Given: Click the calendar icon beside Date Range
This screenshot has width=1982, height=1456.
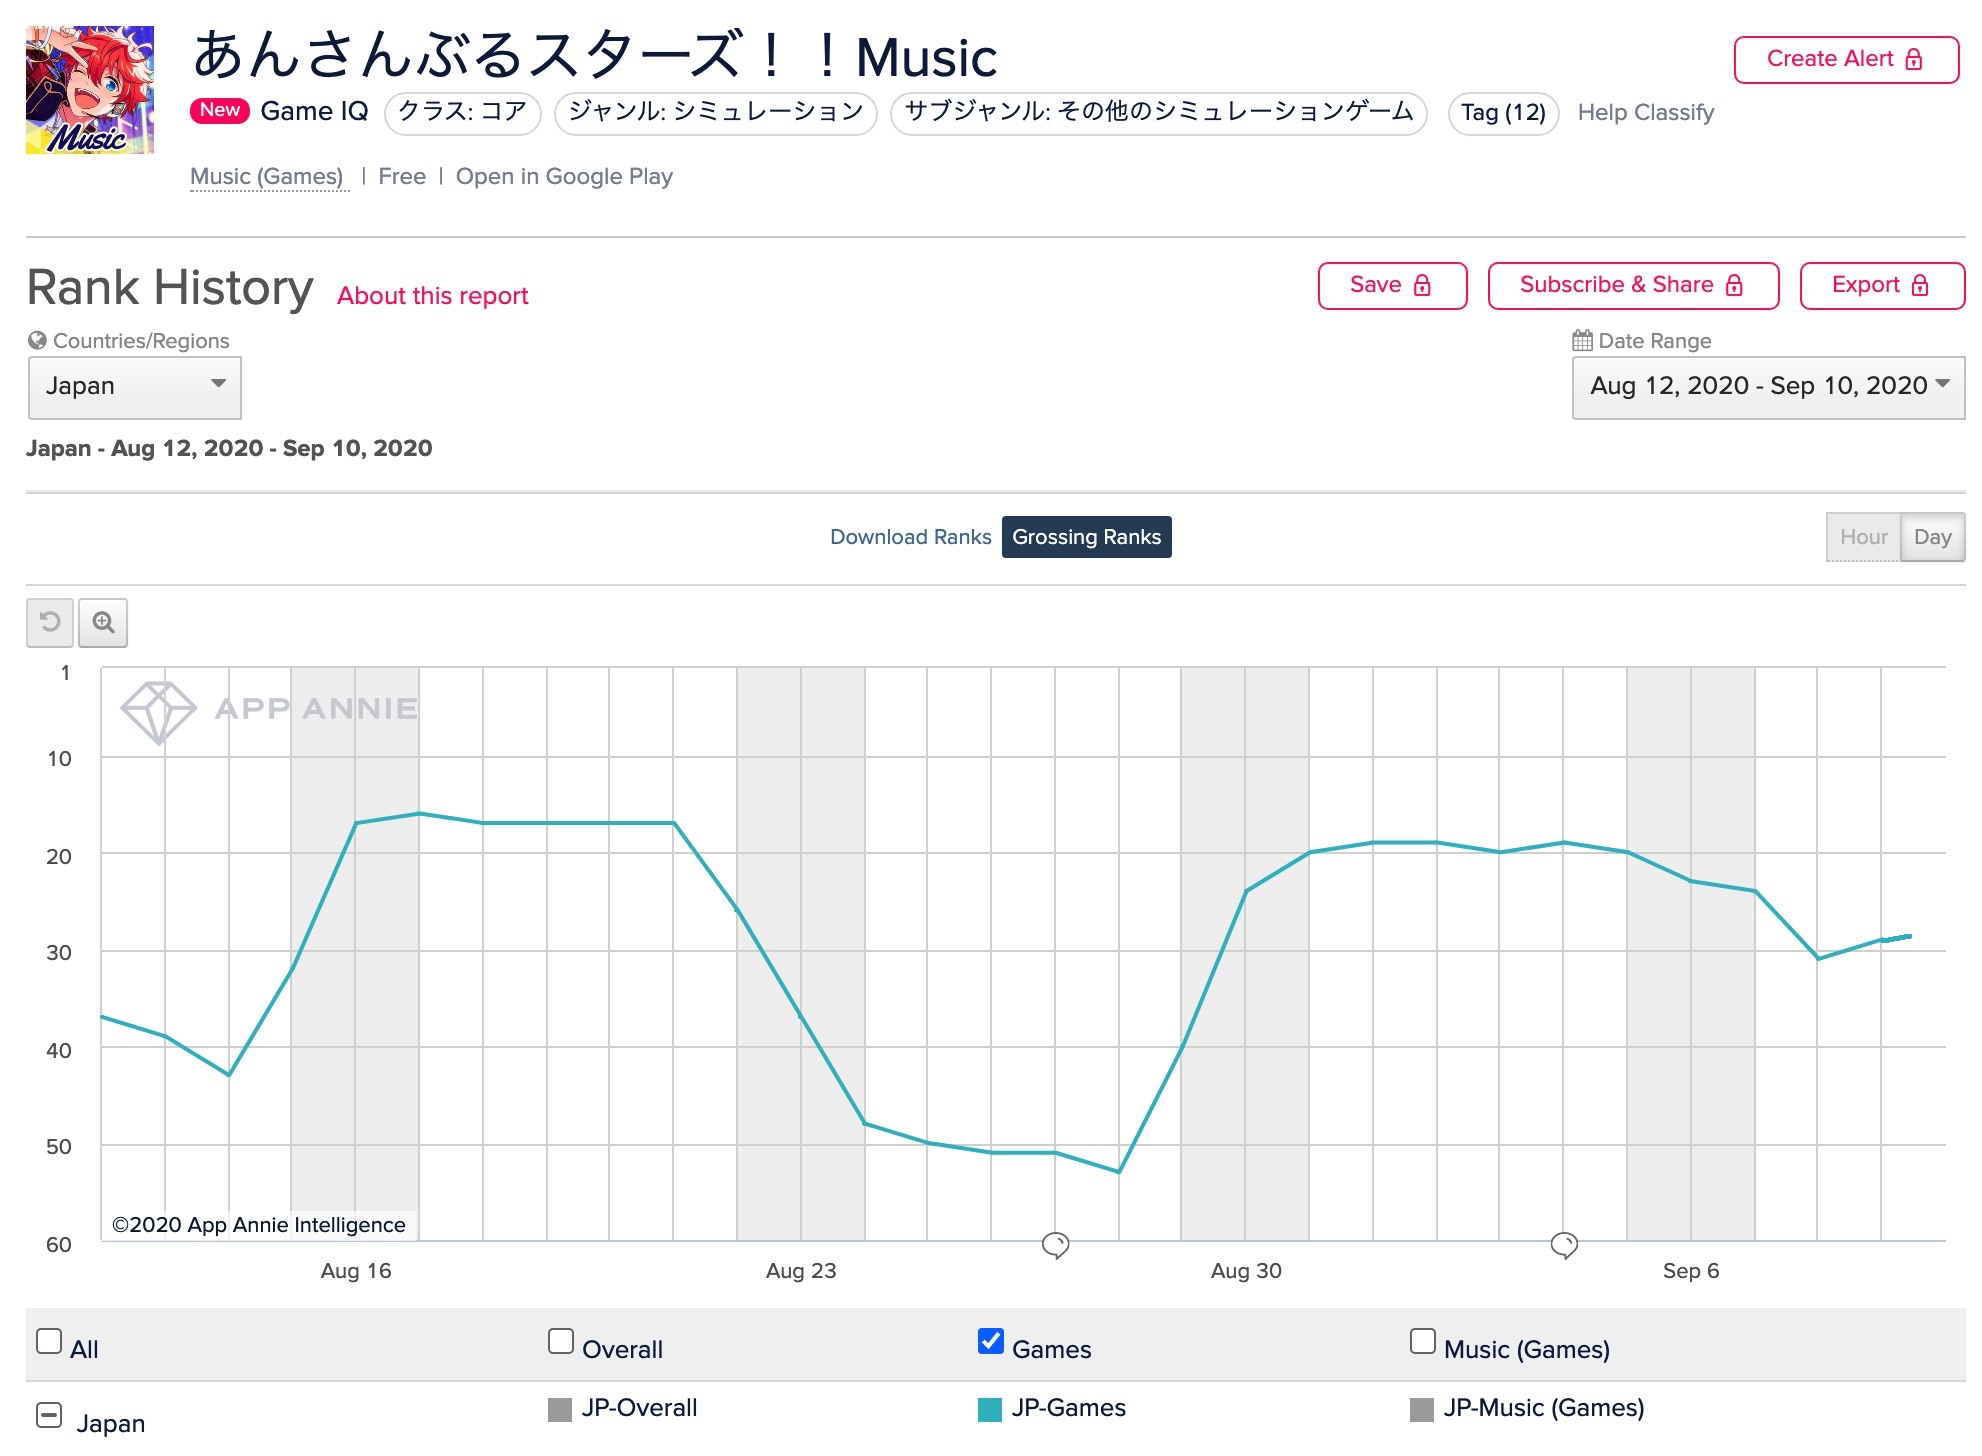Looking at the screenshot, I should point(1582,340).
